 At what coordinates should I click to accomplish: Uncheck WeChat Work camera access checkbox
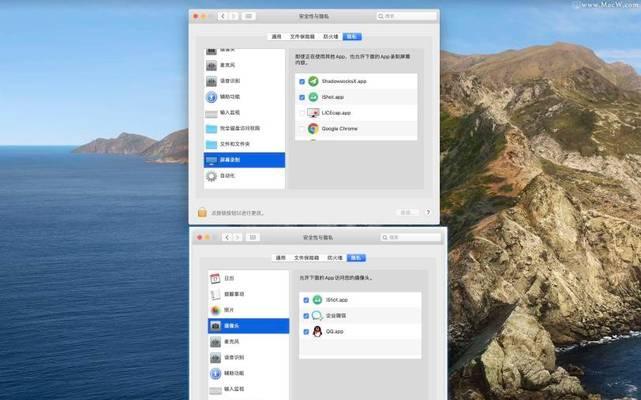click(306, 316)
